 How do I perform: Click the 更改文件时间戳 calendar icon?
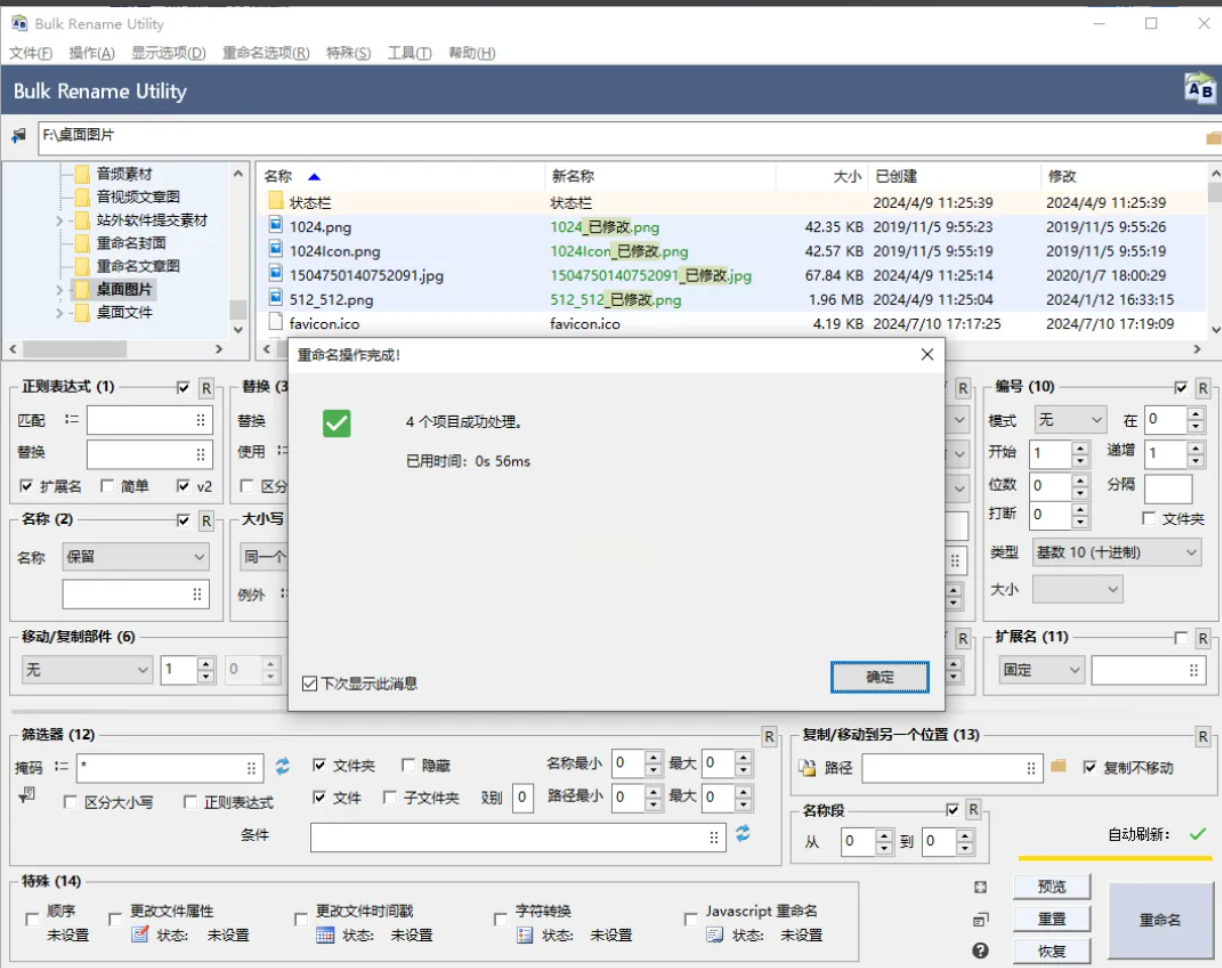[325, 935]
